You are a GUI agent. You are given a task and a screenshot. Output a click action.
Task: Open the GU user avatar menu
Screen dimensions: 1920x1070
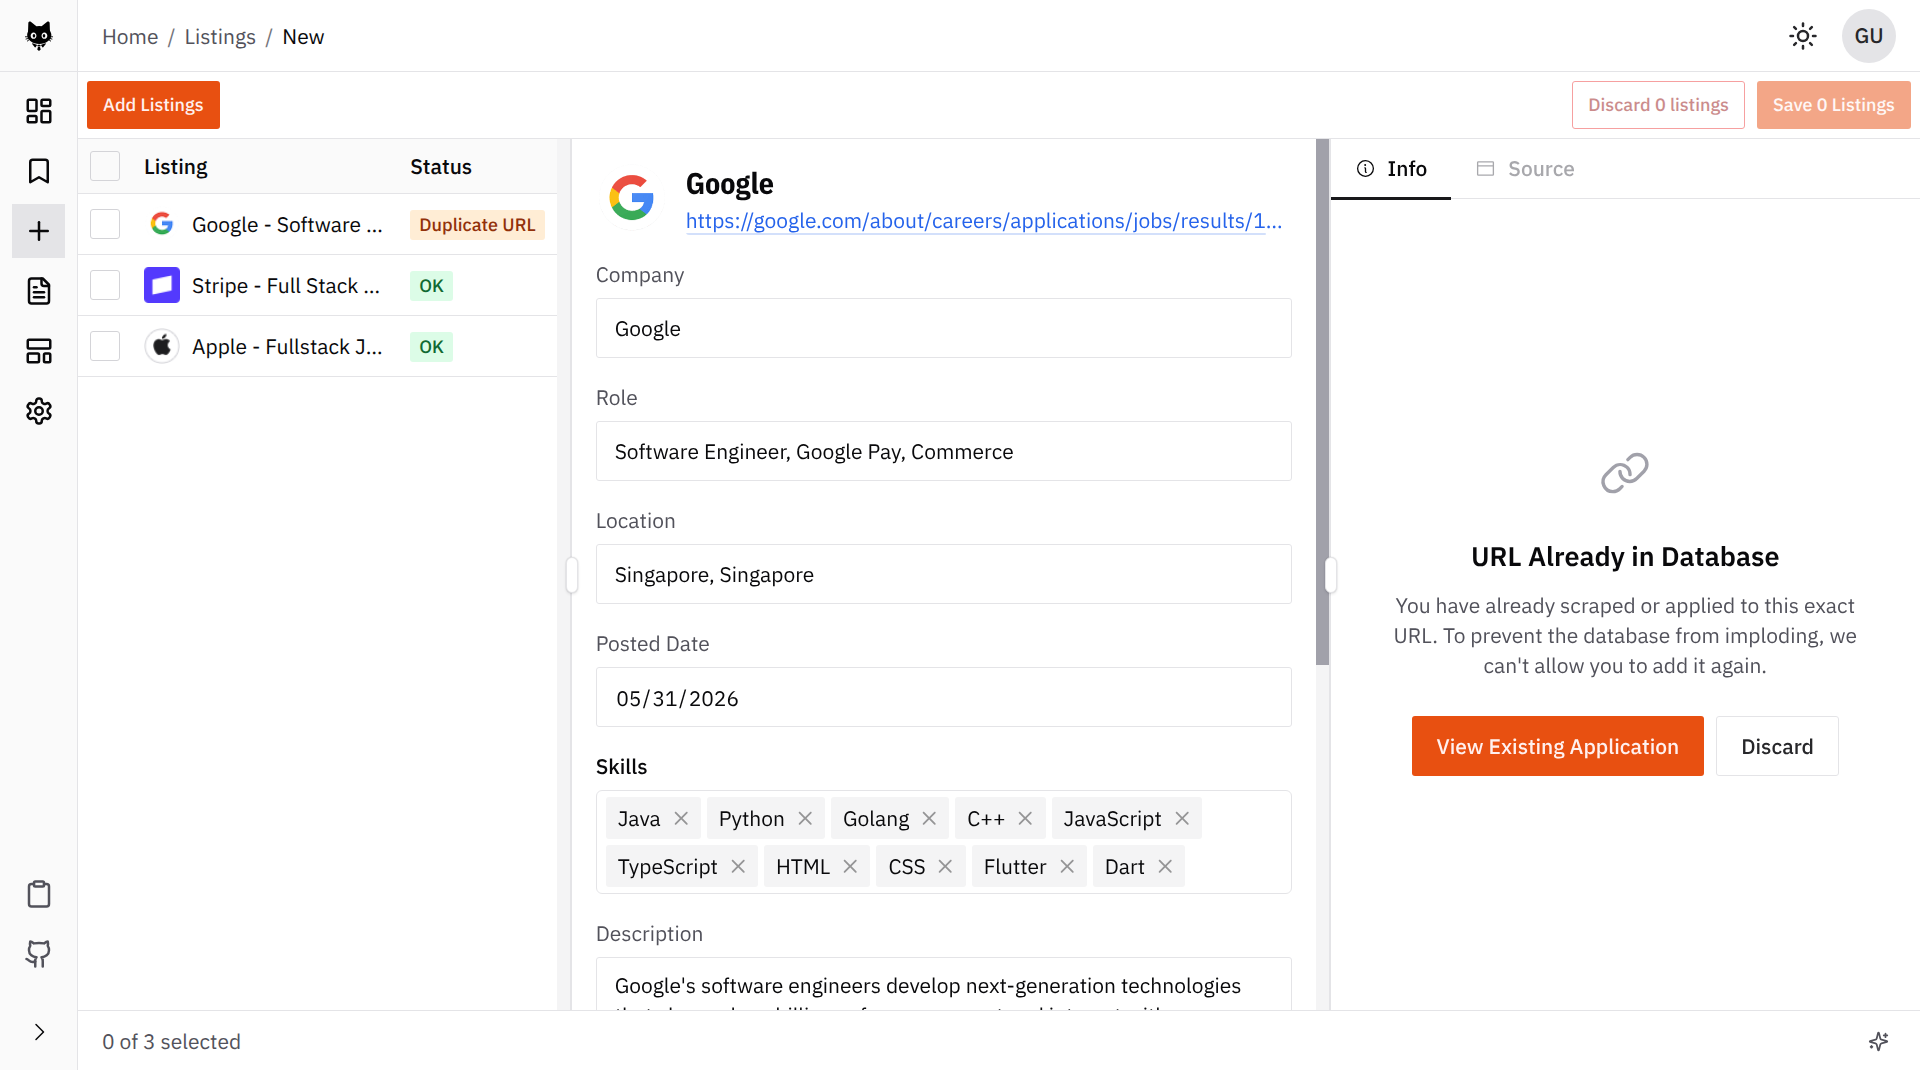[1868, 36]
